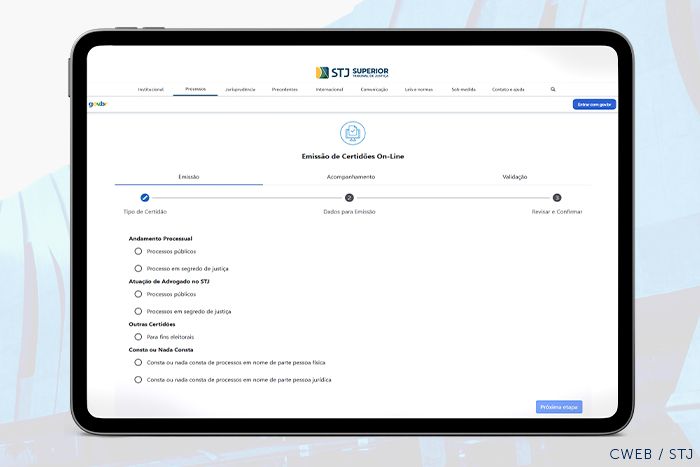This screenshot has height=467, width=700.
Task: Click the Consta ou Nada Consta heading
Action: click(161, 350)
